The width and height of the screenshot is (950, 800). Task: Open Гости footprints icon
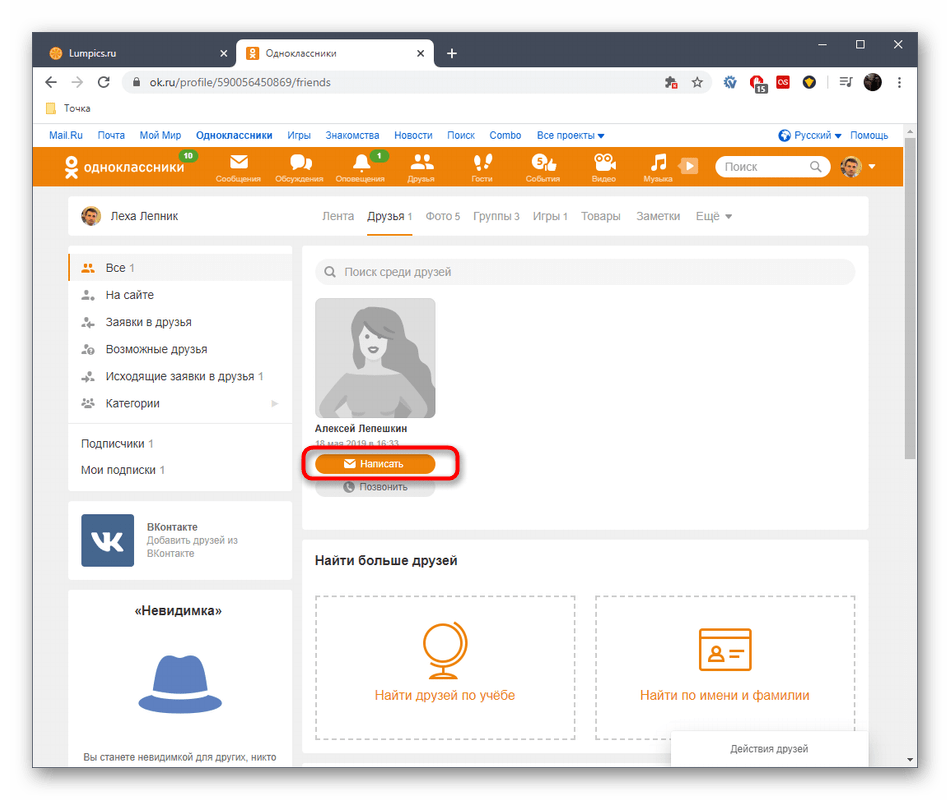click(482, 163)
